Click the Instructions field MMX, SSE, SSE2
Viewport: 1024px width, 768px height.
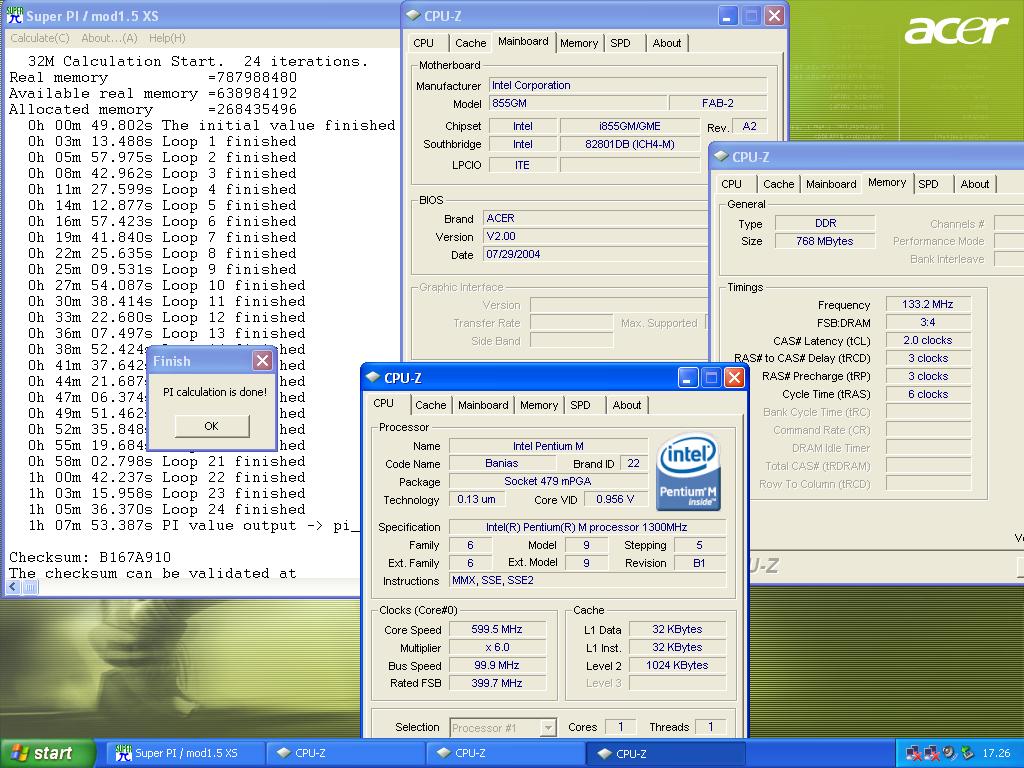click(x=588, y=580)
